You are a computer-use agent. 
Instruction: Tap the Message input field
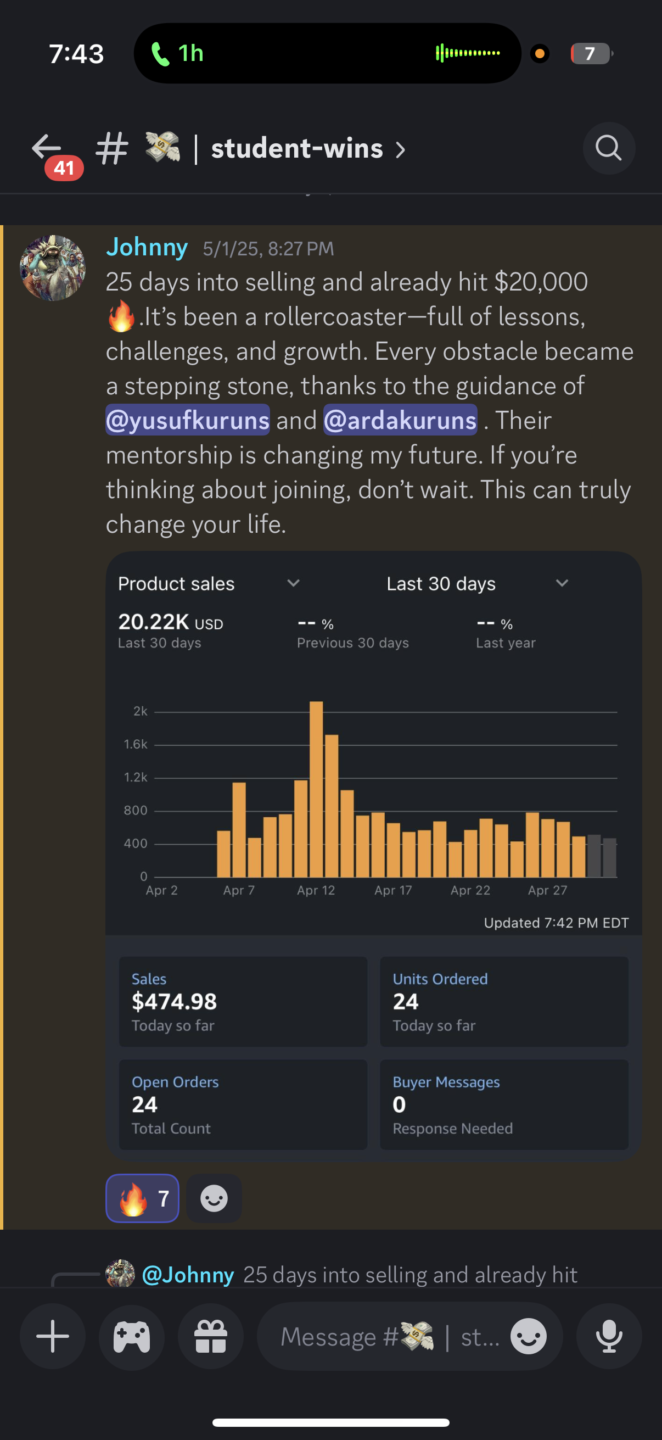(385, 1337)
